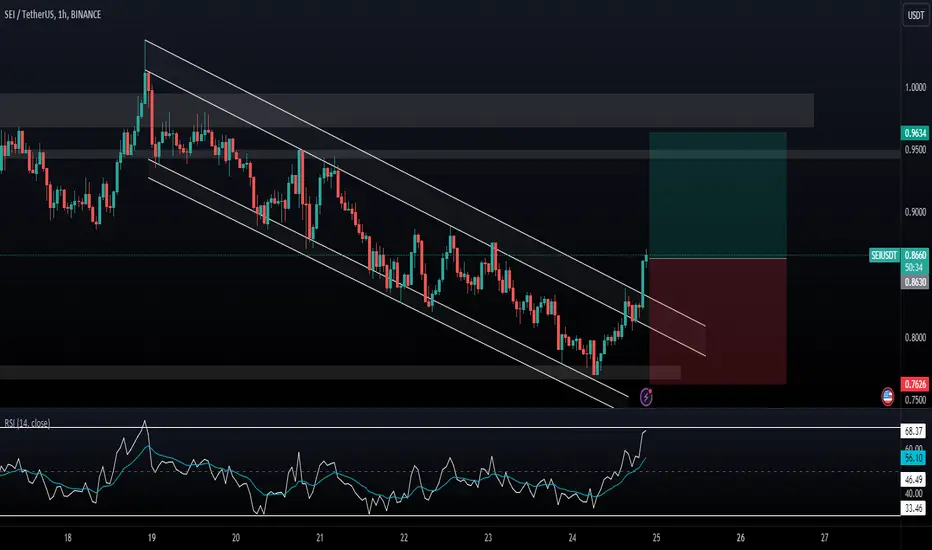Click the 1.0000 price axis label

(x=915, y=87)
